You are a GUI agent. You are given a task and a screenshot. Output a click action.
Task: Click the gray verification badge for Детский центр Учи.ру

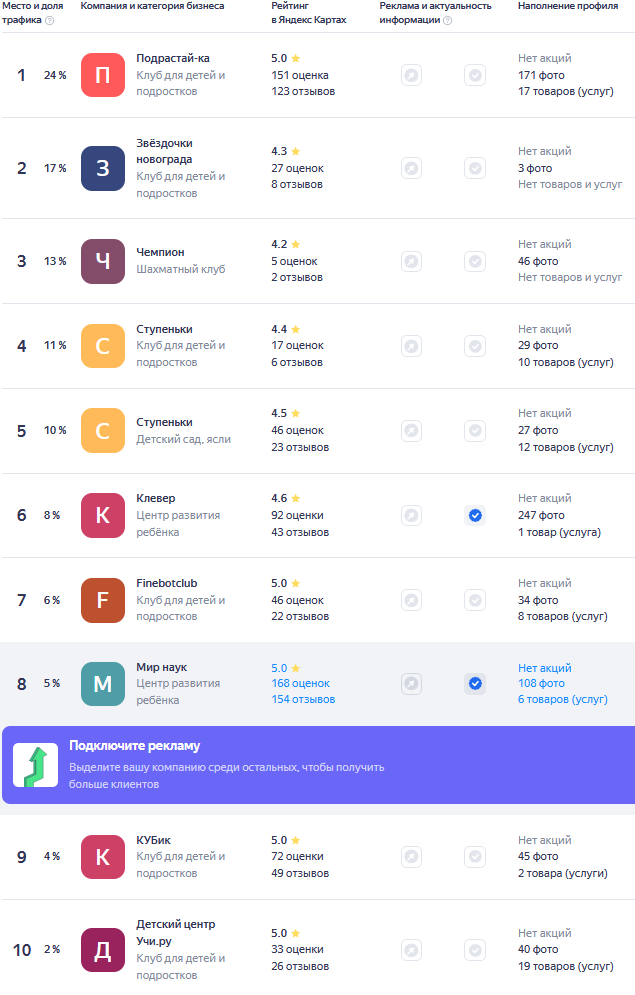pos(475,949)
